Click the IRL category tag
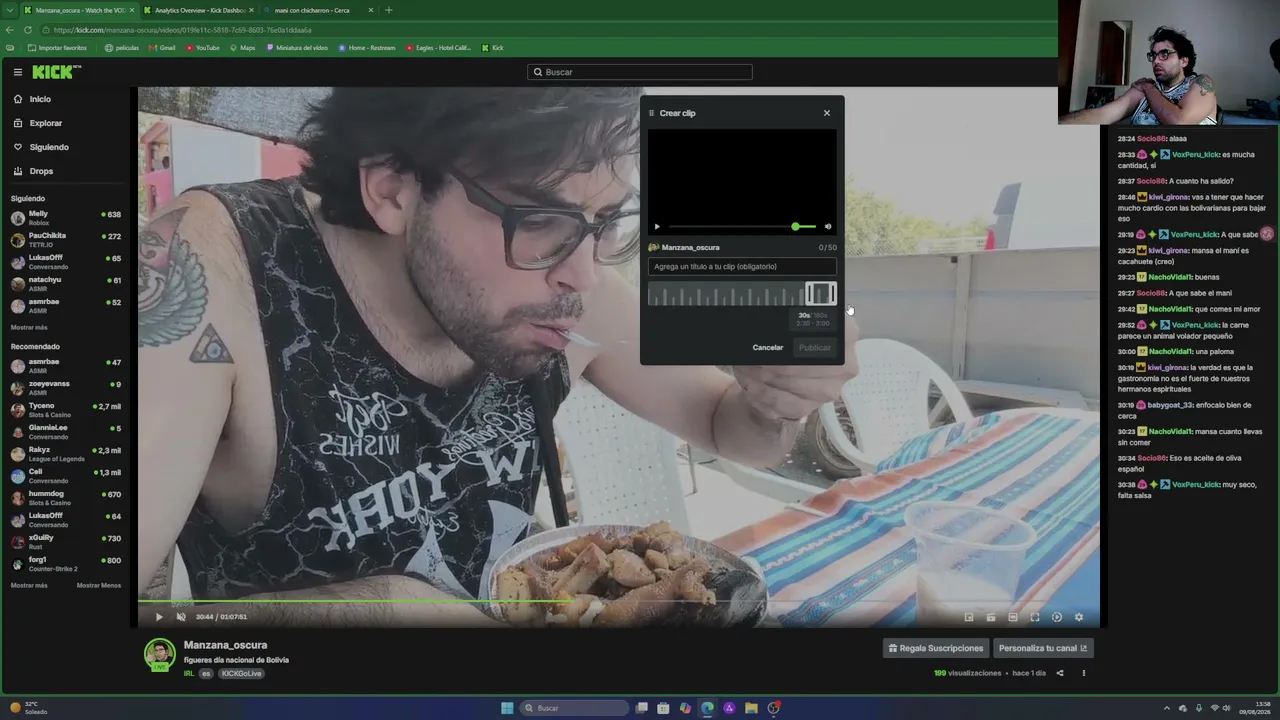The height and width of the screenshot is (720, 1280). (x=189, y=674)
